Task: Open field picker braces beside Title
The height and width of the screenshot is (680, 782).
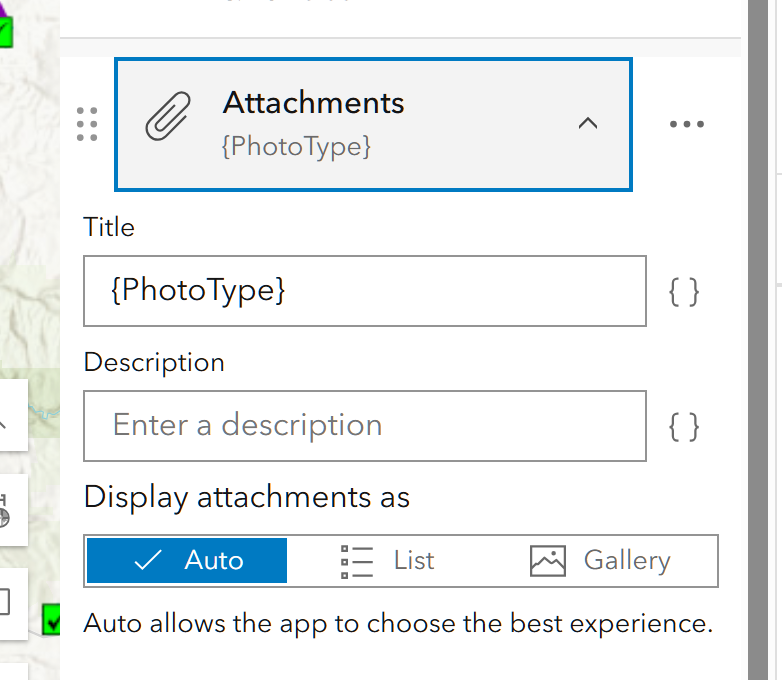Action: pyautogui.click(x=684, y=292)
